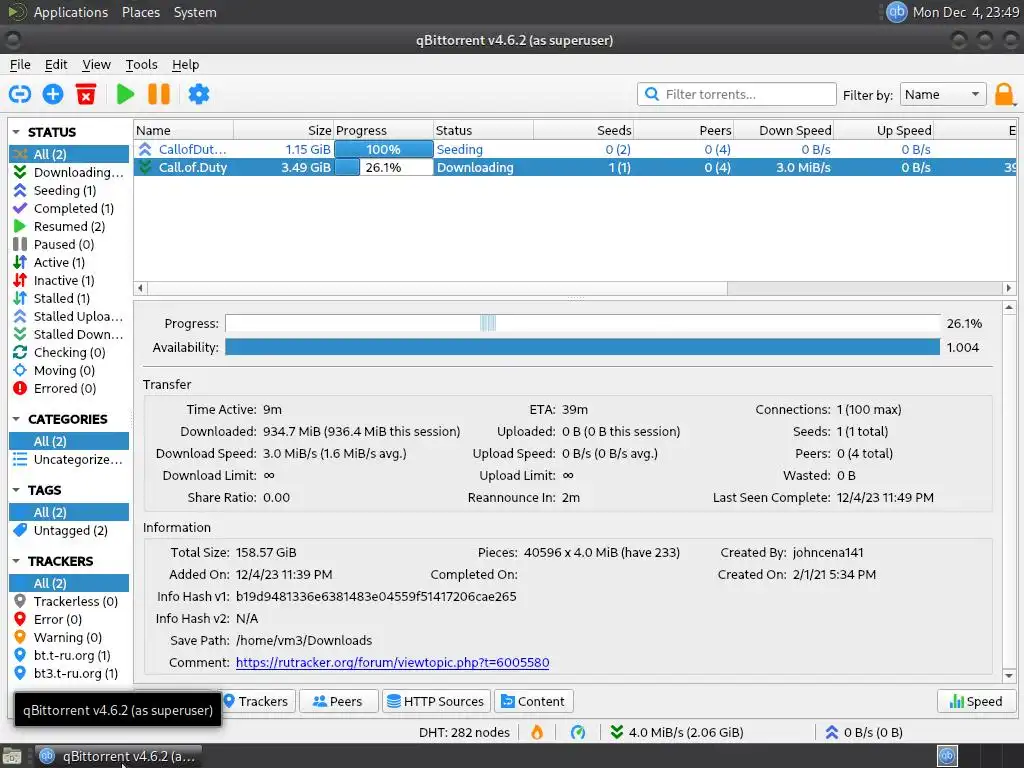Select Moving (0) status filter
Screen dimensions: 1024x768
coord(69,370)
